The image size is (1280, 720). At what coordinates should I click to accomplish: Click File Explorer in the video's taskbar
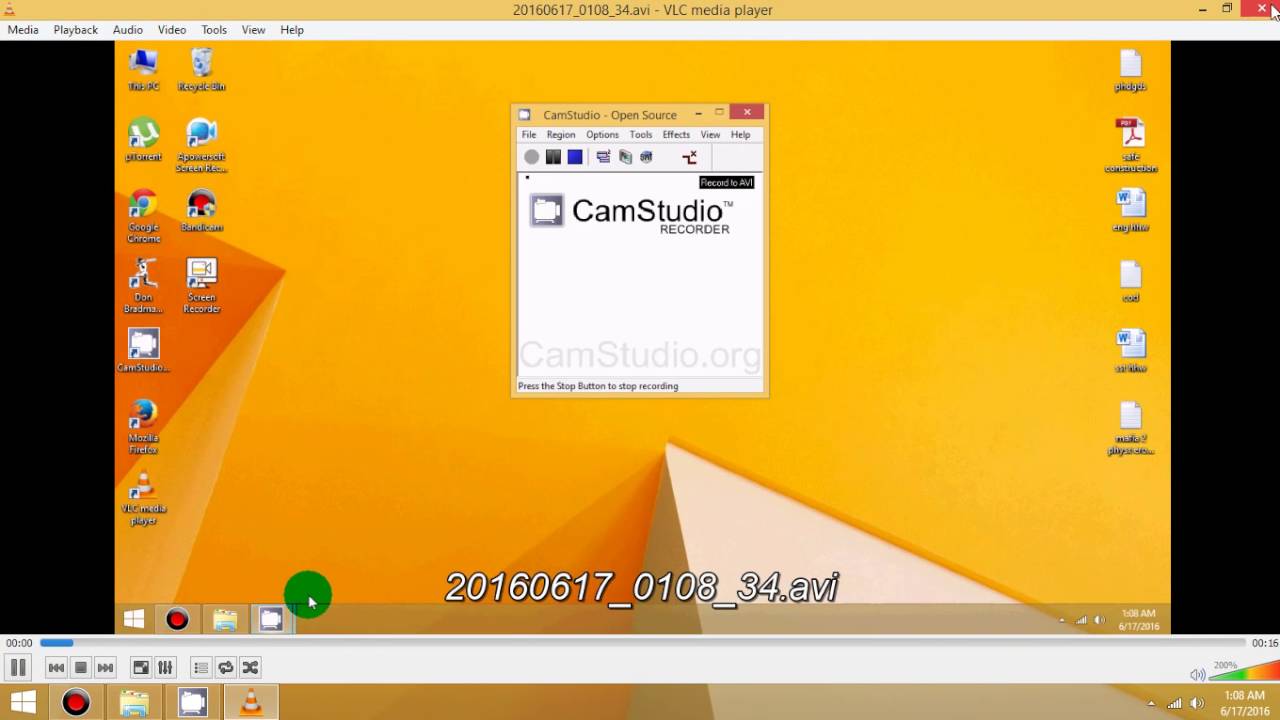(x=225, y=620)
